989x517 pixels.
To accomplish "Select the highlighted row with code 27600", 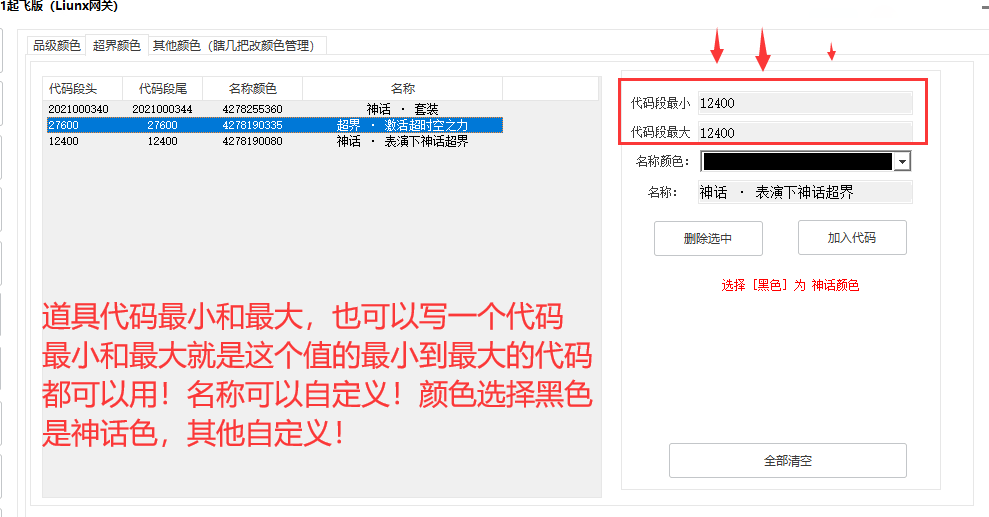I will (x=274, y=125).
